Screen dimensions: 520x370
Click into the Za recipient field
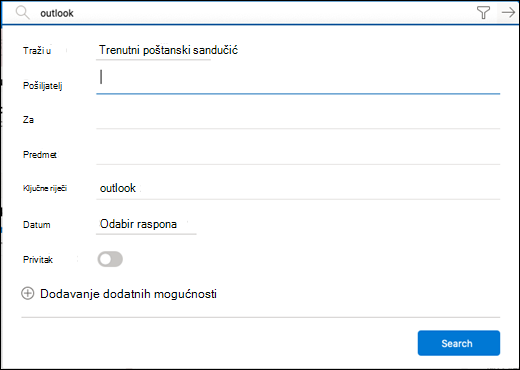tap(298, 119)
